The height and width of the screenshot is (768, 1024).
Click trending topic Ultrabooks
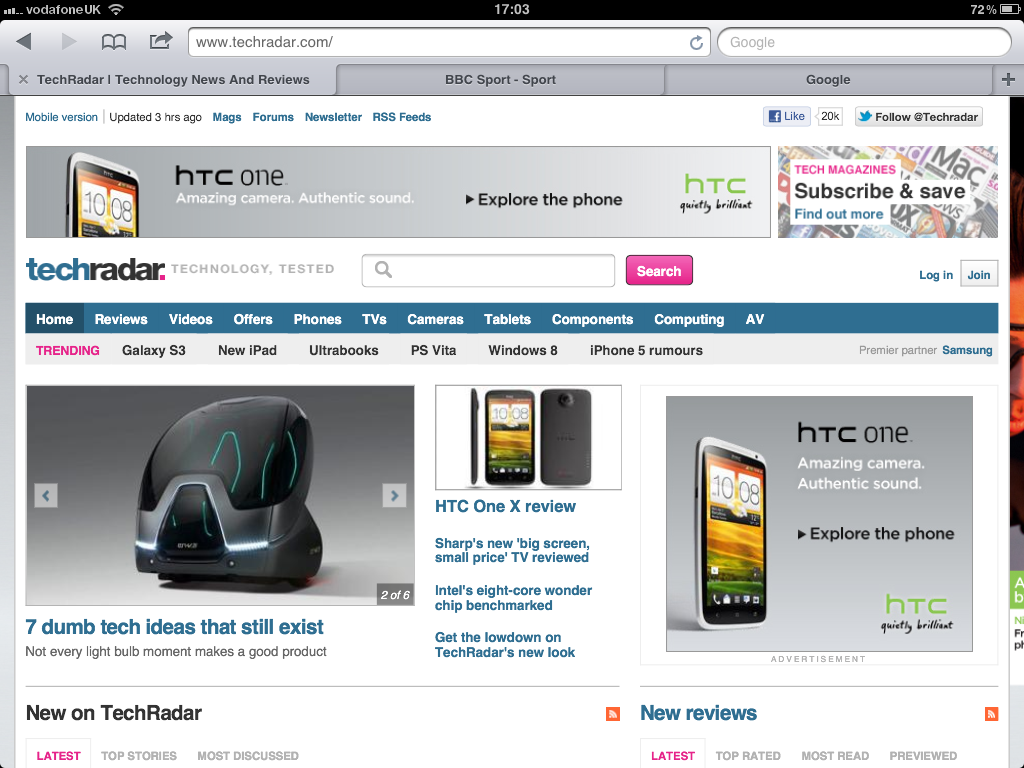pos(344,350)
